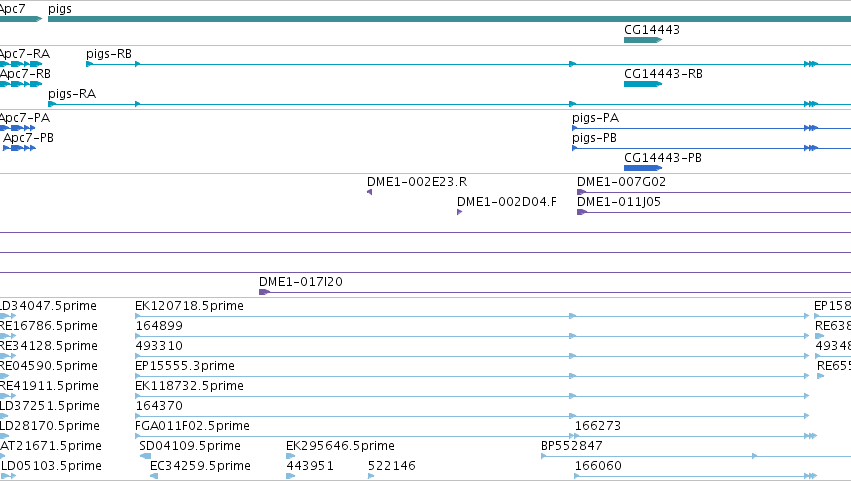Select the DME1-017I20 feature label
This screenshot has height=481, width=851.
click(x=301, y=282)
